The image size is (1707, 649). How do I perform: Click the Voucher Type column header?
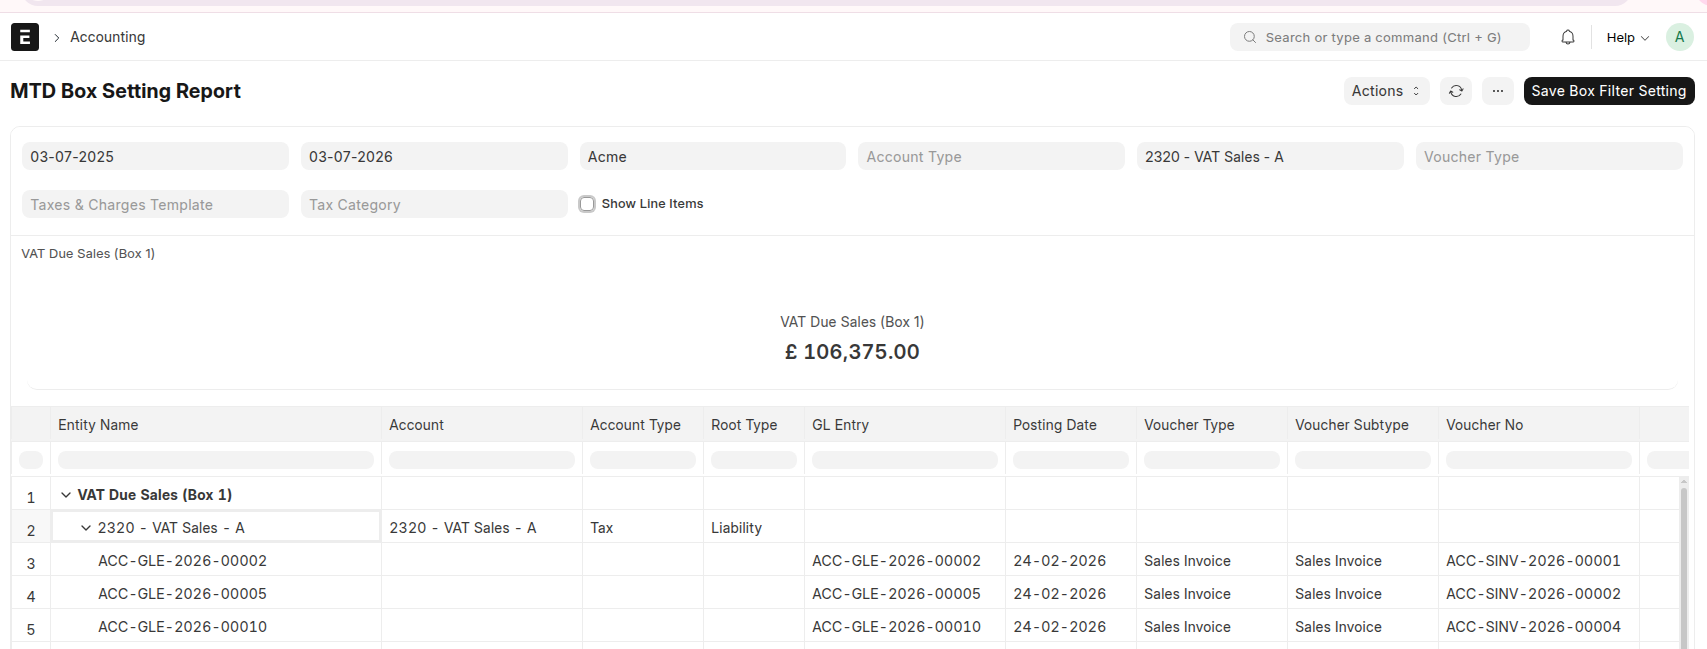pos(1212,425)
